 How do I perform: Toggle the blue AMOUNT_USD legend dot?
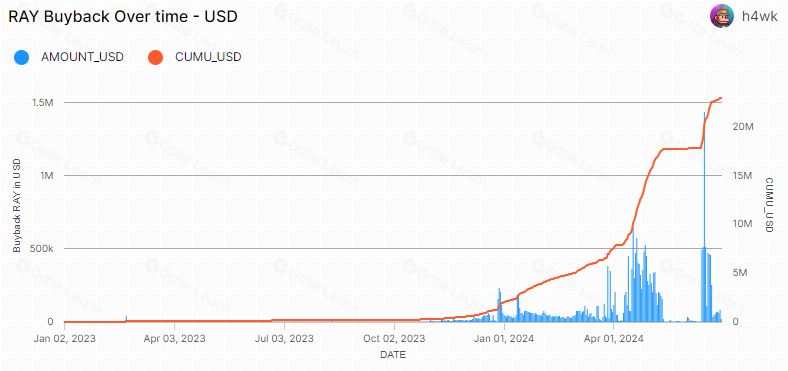[21, 57]
